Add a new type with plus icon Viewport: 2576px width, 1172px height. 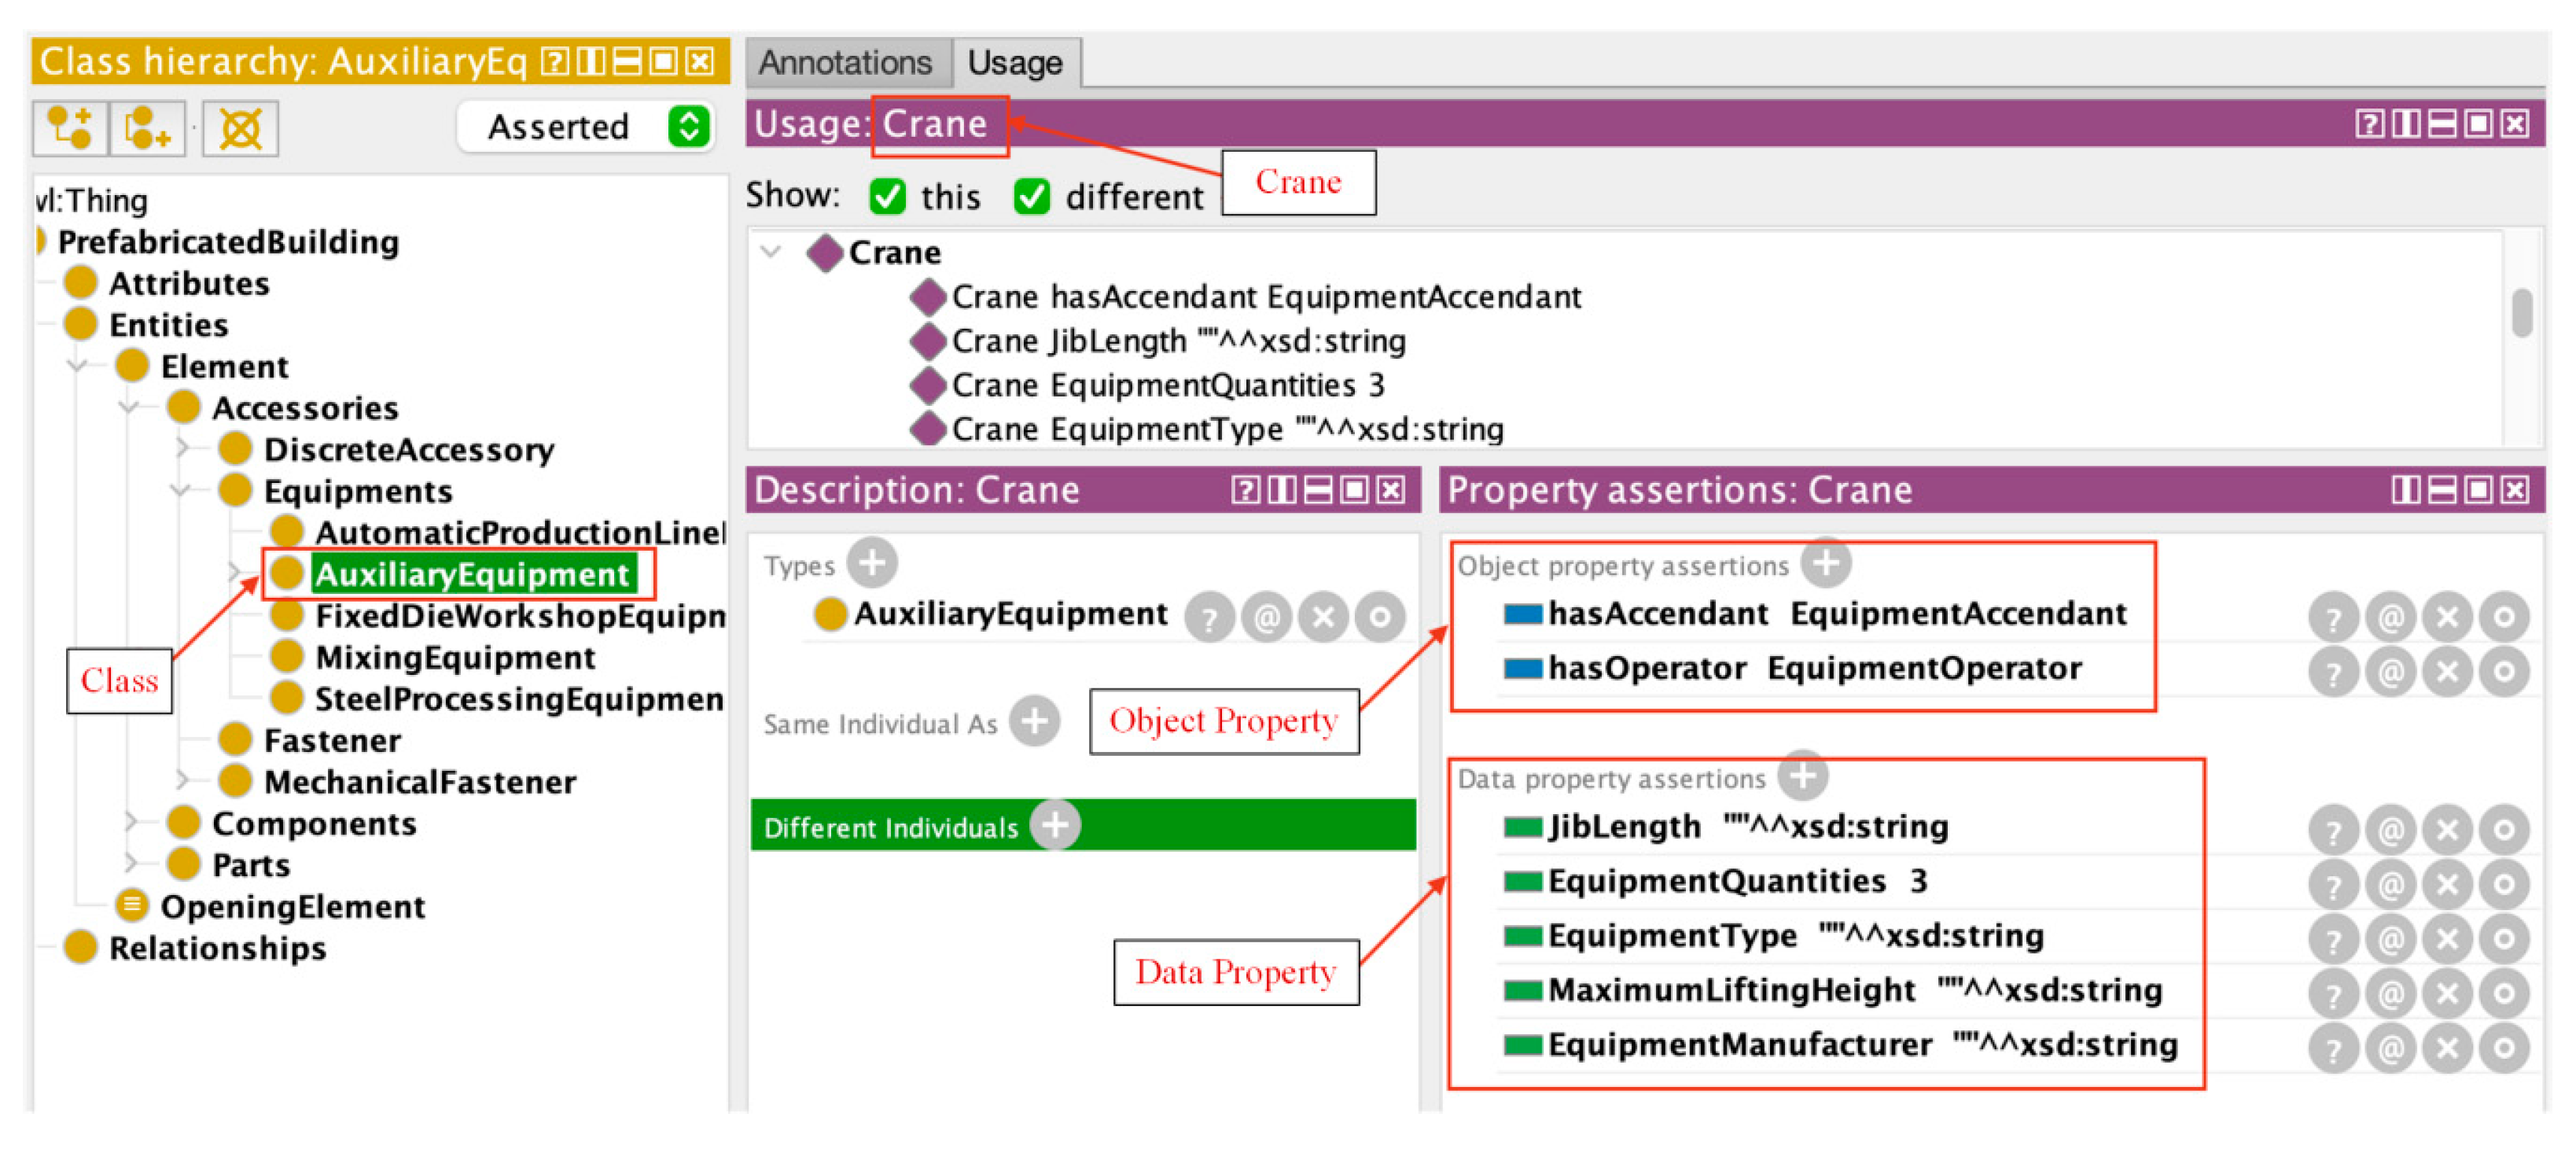[872, 563]
